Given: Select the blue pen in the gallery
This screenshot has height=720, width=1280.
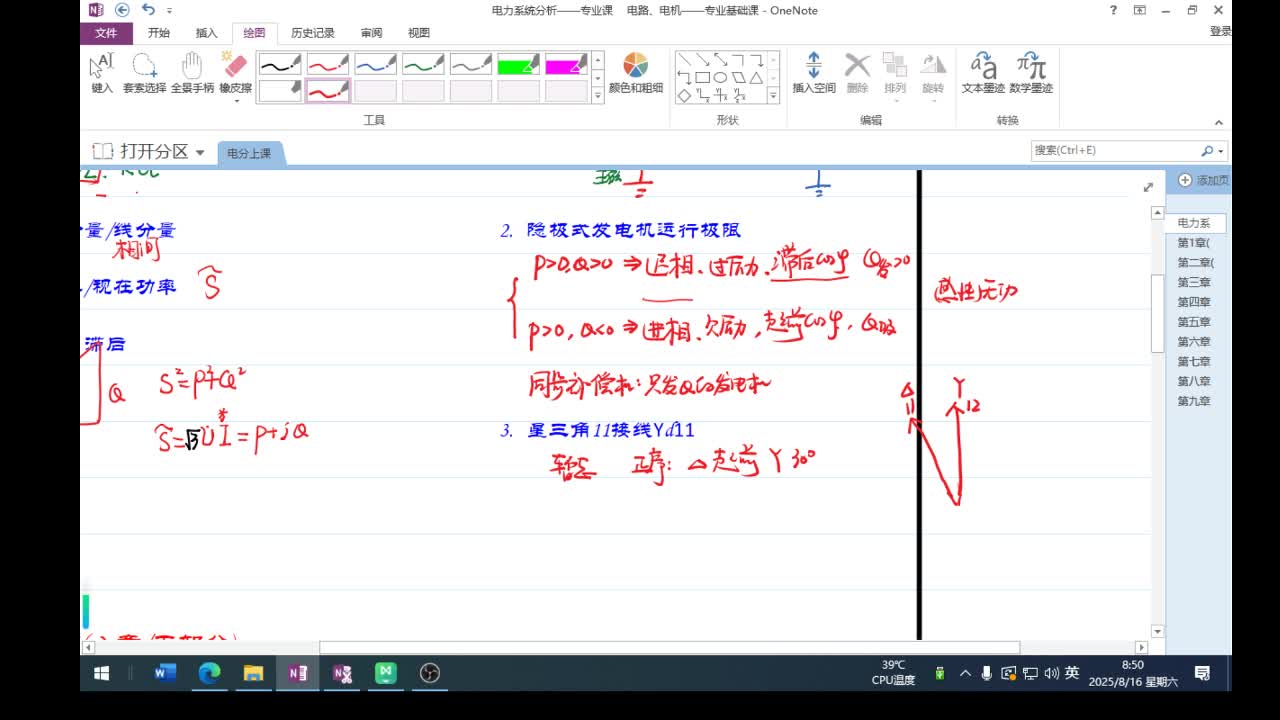Looking at the screenshot, I should pos(375,65).
